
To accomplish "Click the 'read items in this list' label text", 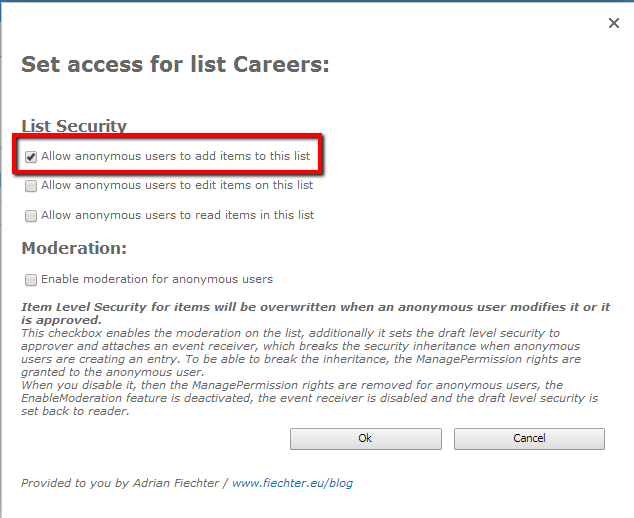I will [x=177, y=215].
